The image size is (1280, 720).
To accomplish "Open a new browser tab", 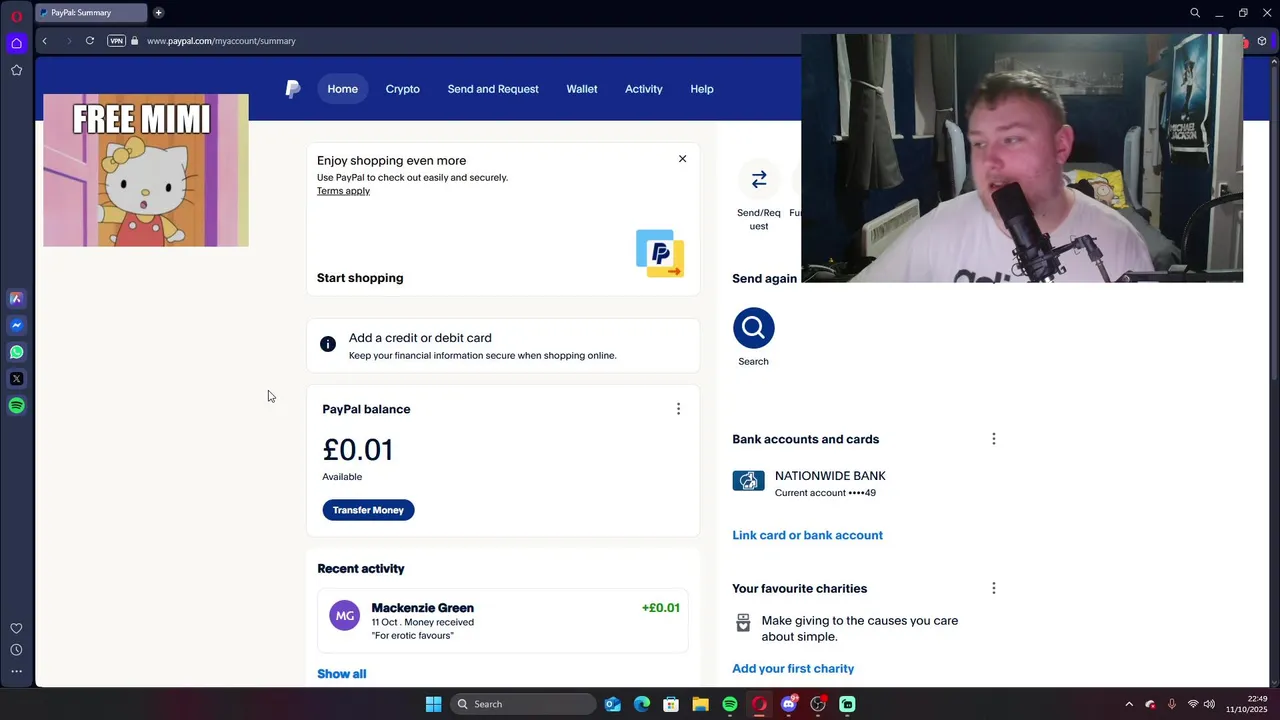I will pyautogui.click(x=158, y=13).
